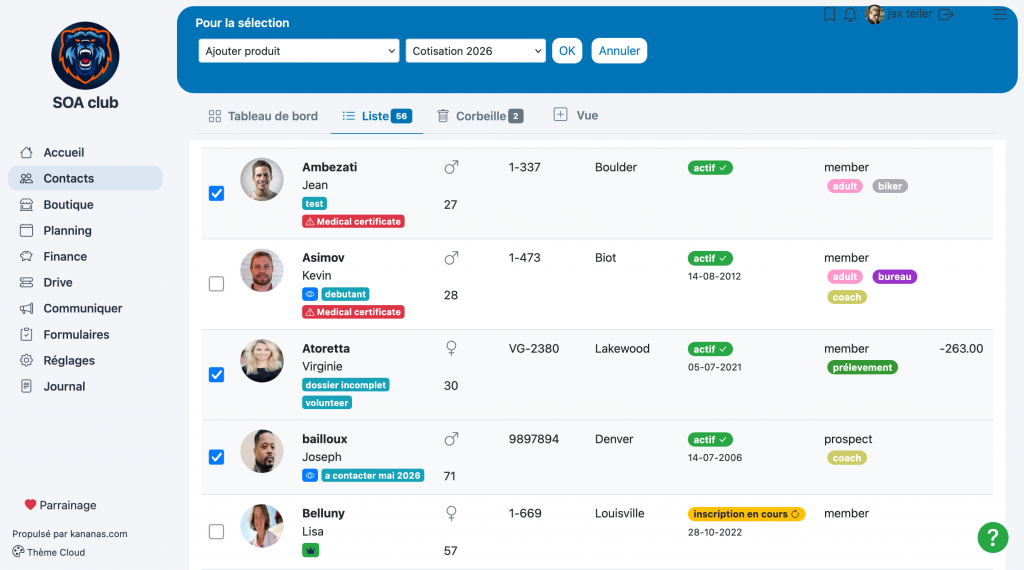Open the Réglages gear icon
Viewport: 1024px width, 570px height.
pos(26,360)
